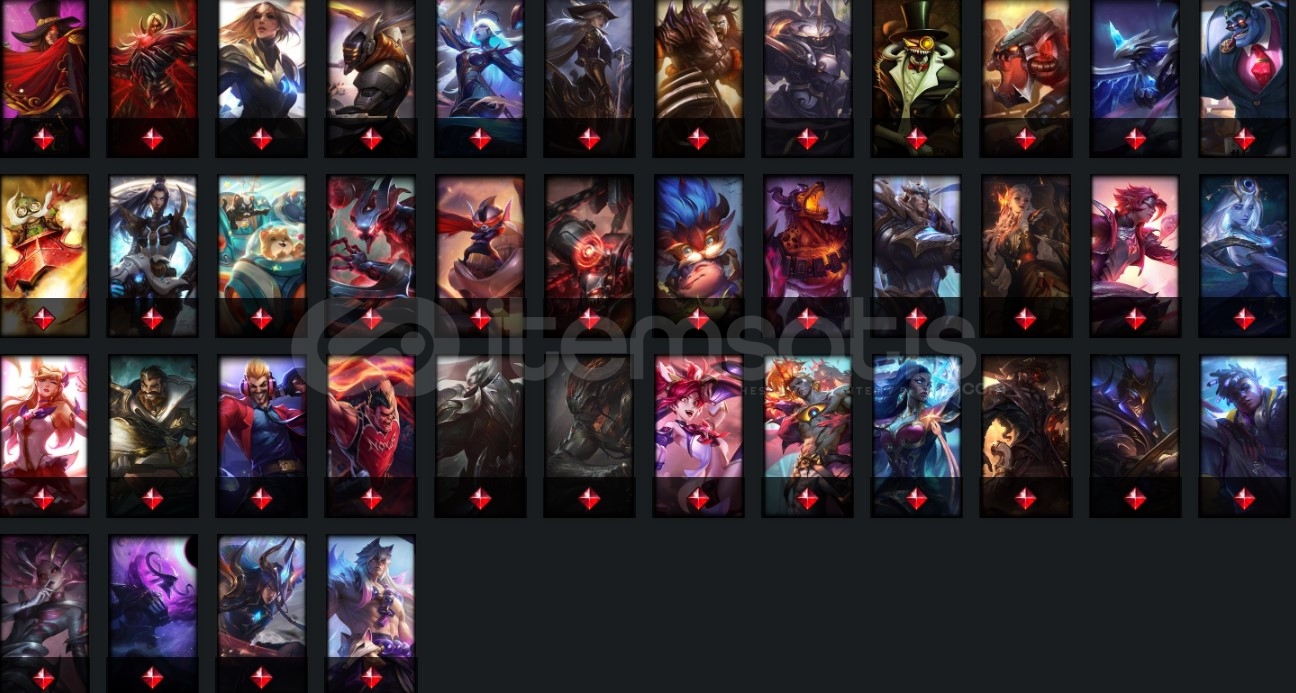
Task: Click red gem under purple moon shadow skin
Action: point(152,677)
